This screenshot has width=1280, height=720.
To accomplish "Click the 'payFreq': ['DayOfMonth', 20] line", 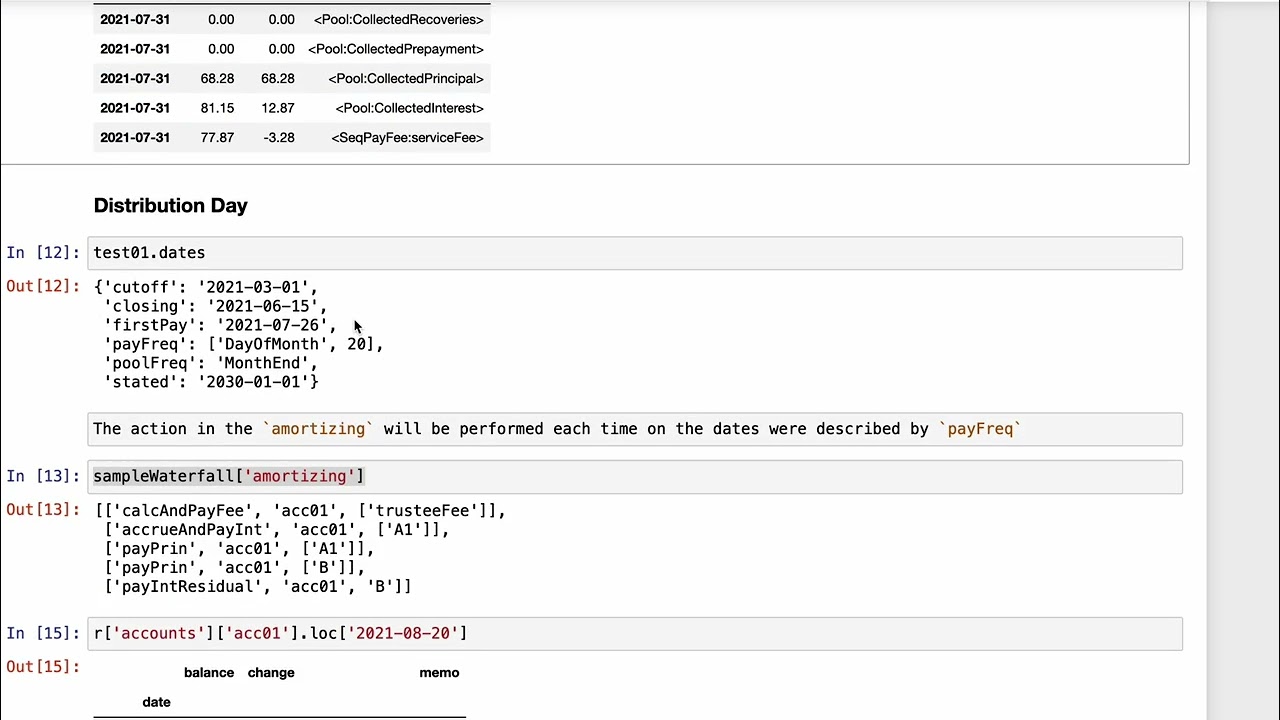I will pos(243,344).
